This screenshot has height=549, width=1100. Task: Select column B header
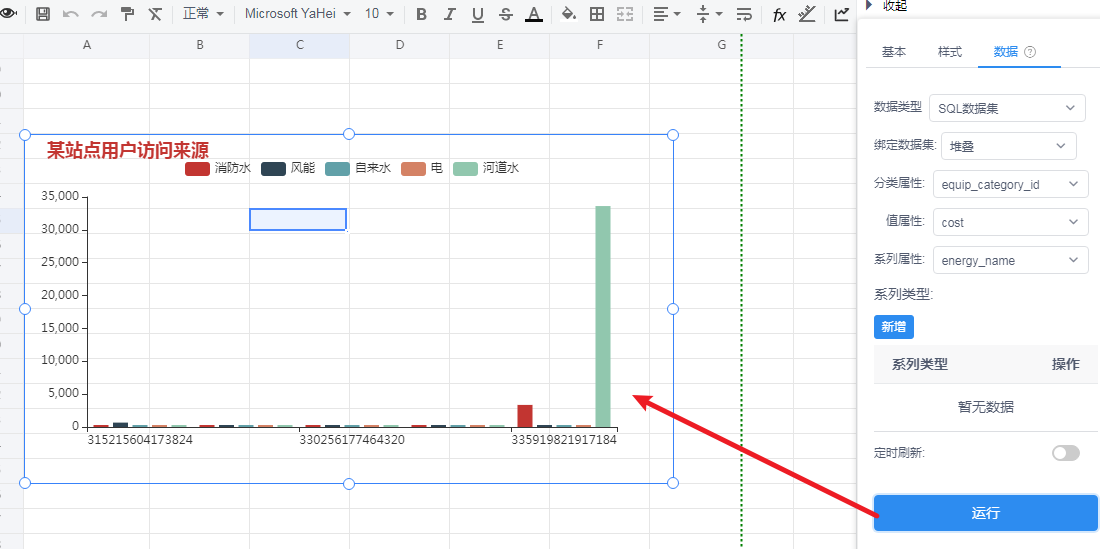[x=200, y=45]
